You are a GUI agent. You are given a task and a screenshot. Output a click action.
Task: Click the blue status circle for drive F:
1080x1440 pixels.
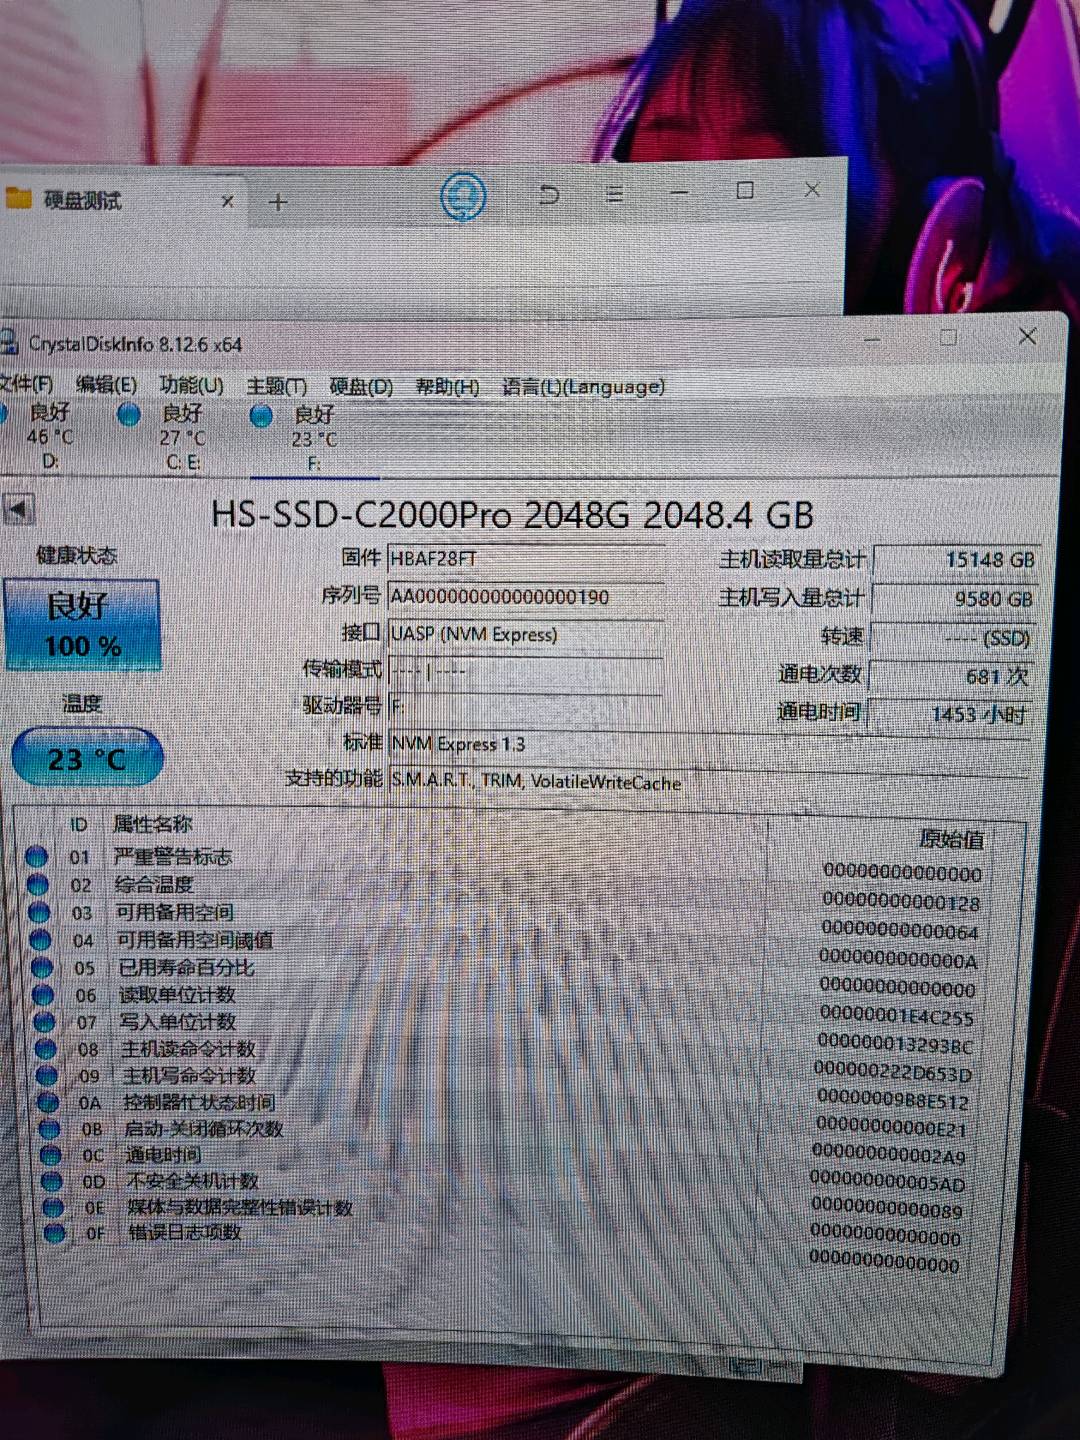point(261,416)
